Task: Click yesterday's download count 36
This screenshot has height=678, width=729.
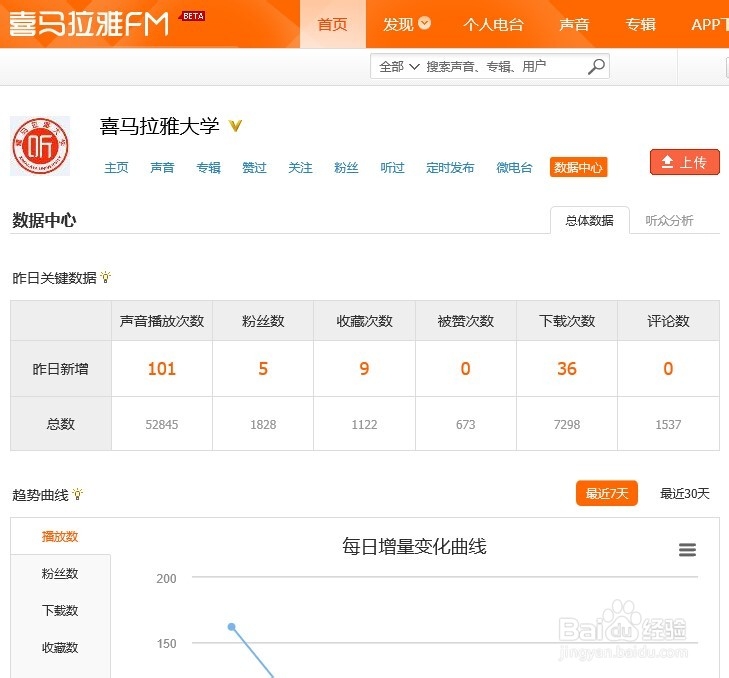Action: click(x=567, y=369)
